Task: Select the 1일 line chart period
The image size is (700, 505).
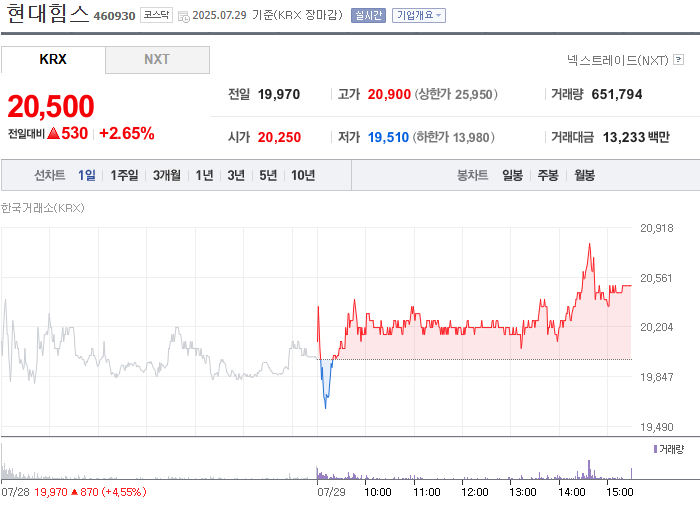Action: tap(87, 175)
